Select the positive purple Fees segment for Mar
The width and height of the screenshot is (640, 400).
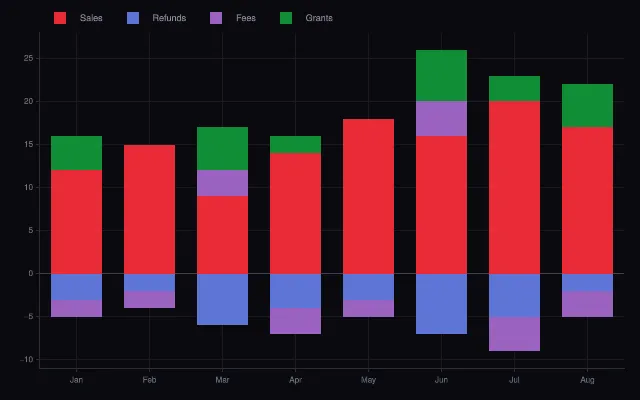click(x=222, y=183)
